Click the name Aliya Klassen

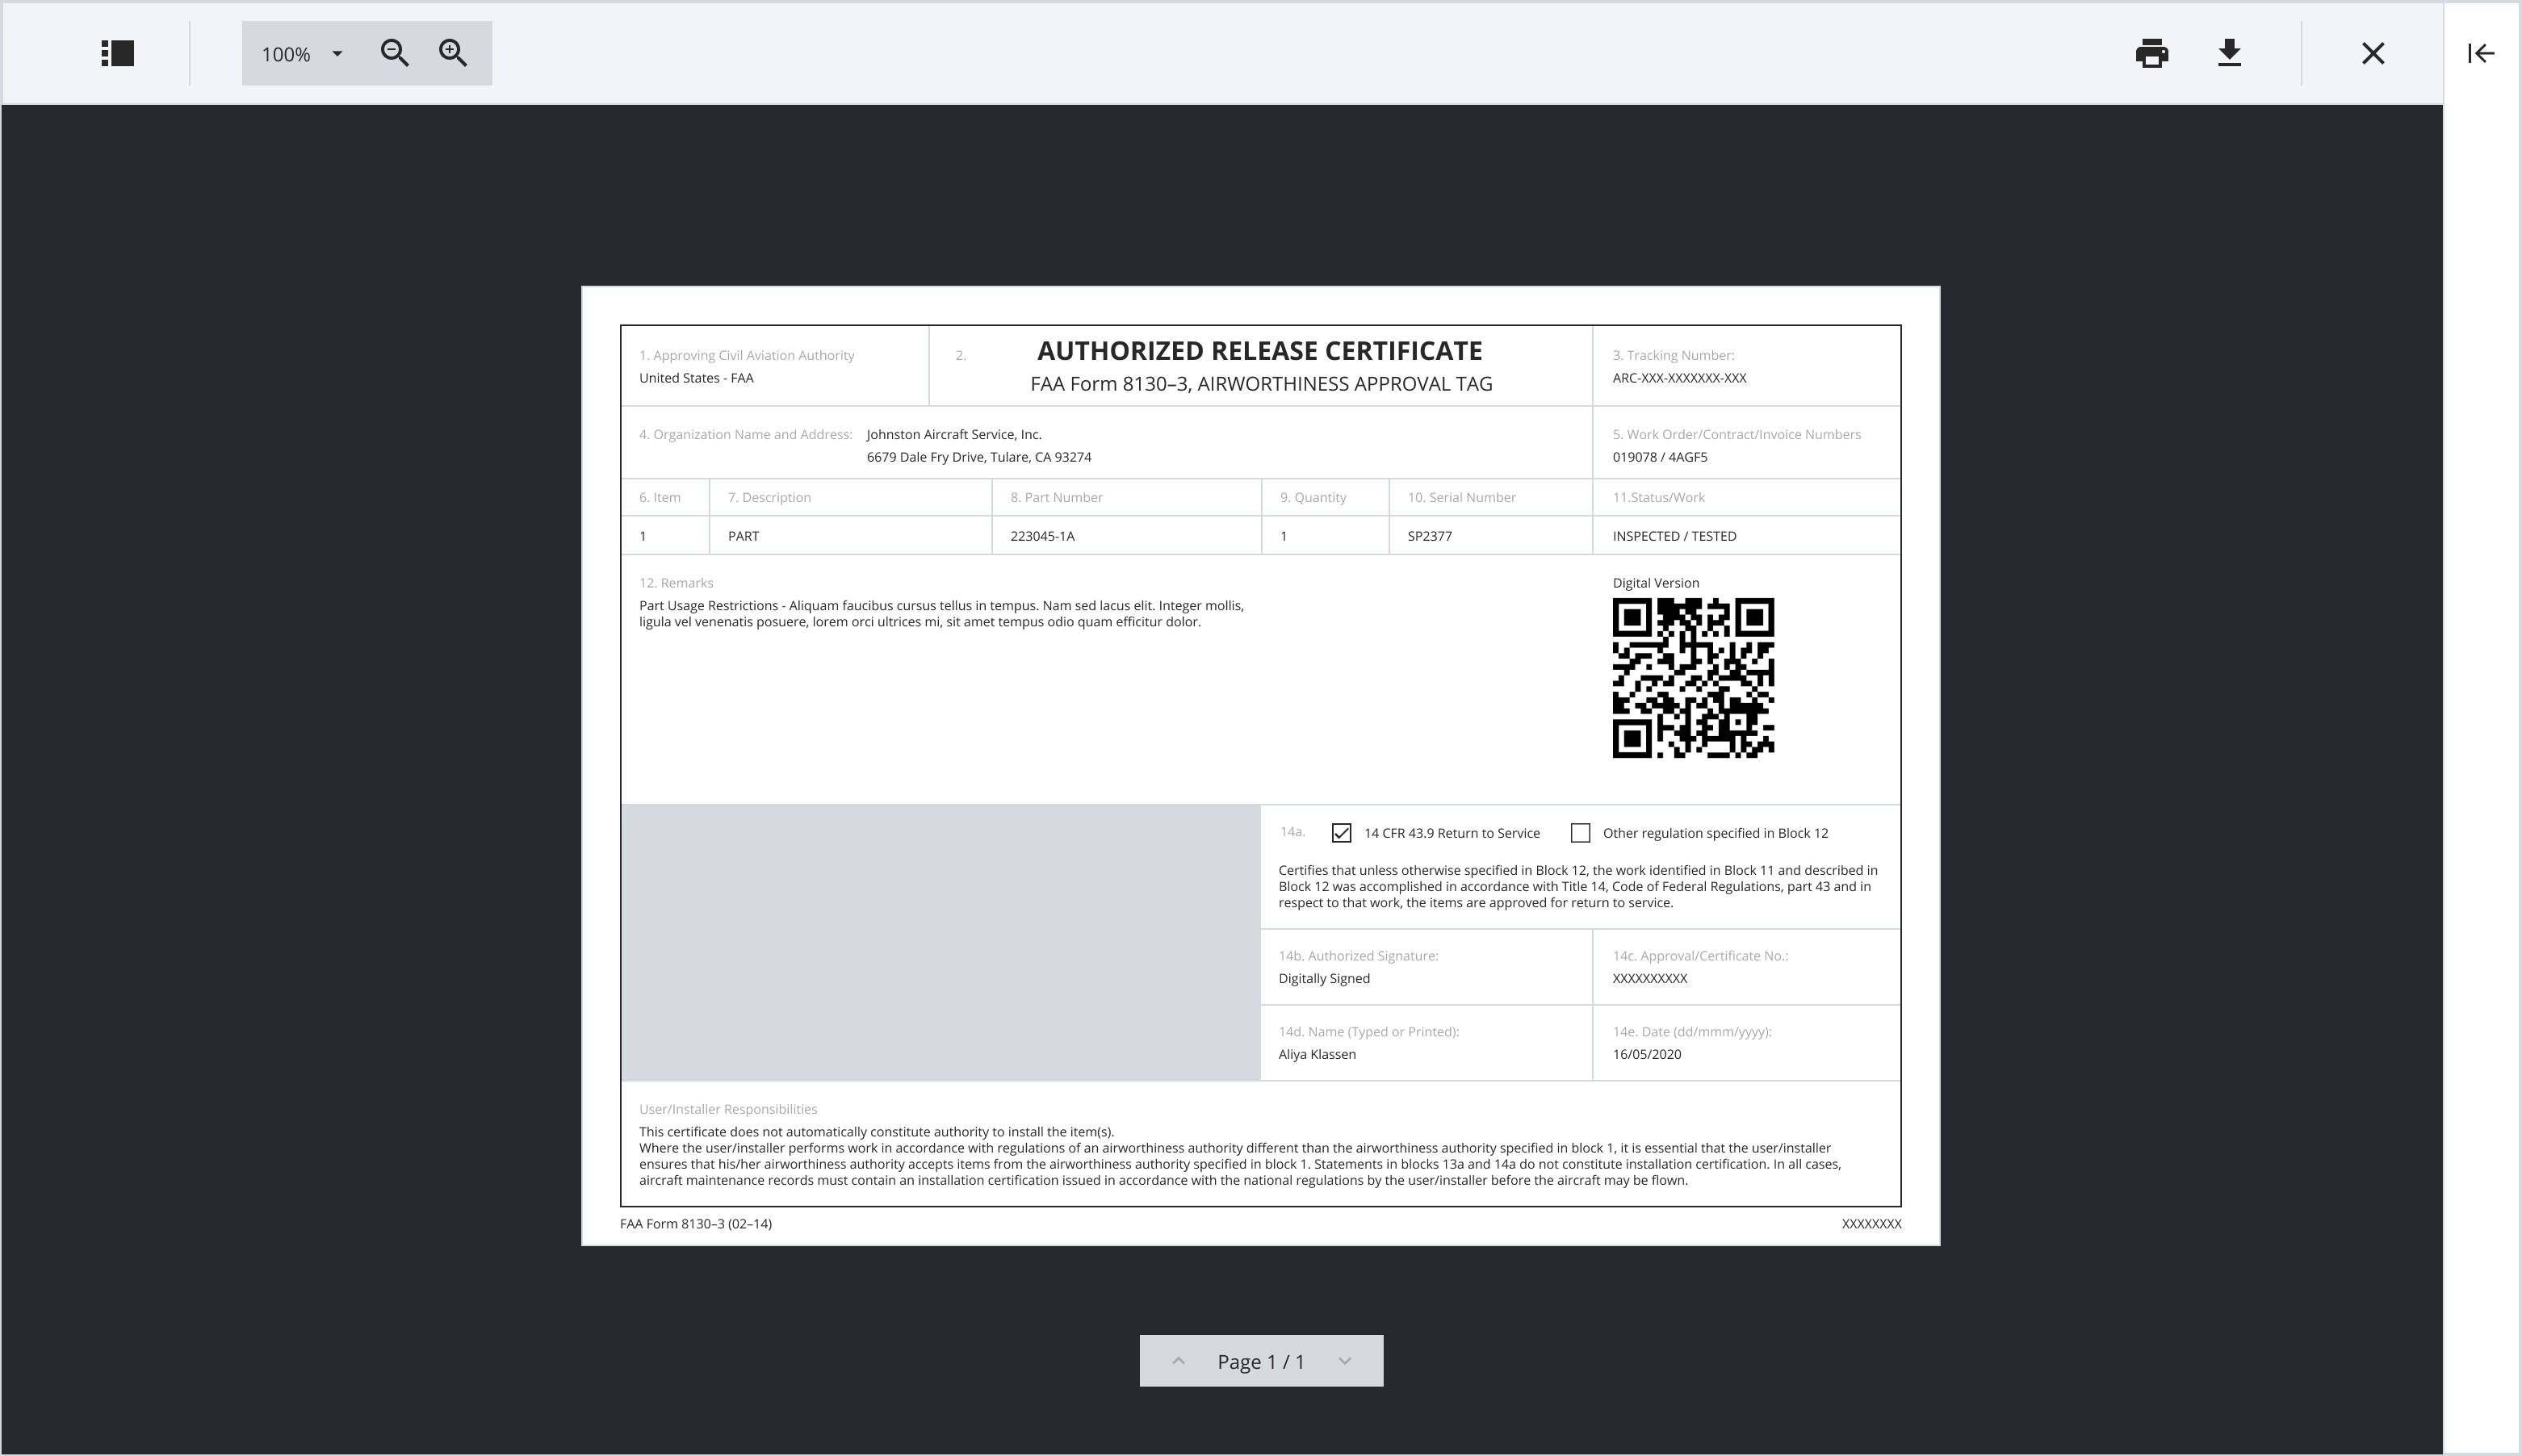[x=1317, y=1054]
